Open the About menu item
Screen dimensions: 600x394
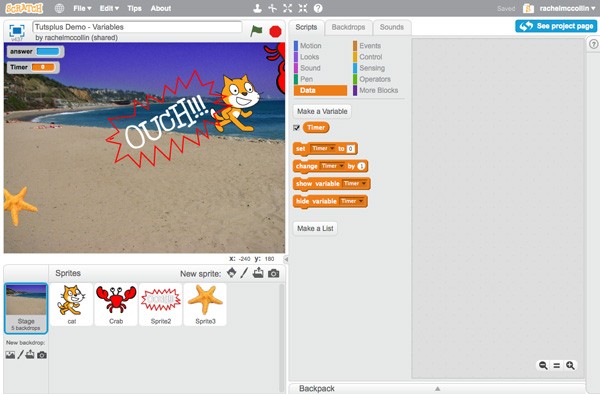click(161, 8)
